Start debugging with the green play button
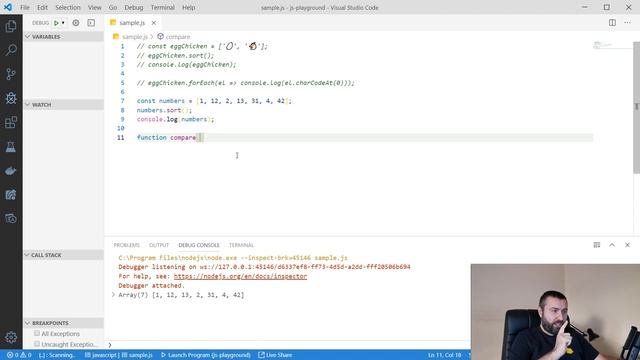The width and height of the screenshot is (640, 360). point(56,23)
